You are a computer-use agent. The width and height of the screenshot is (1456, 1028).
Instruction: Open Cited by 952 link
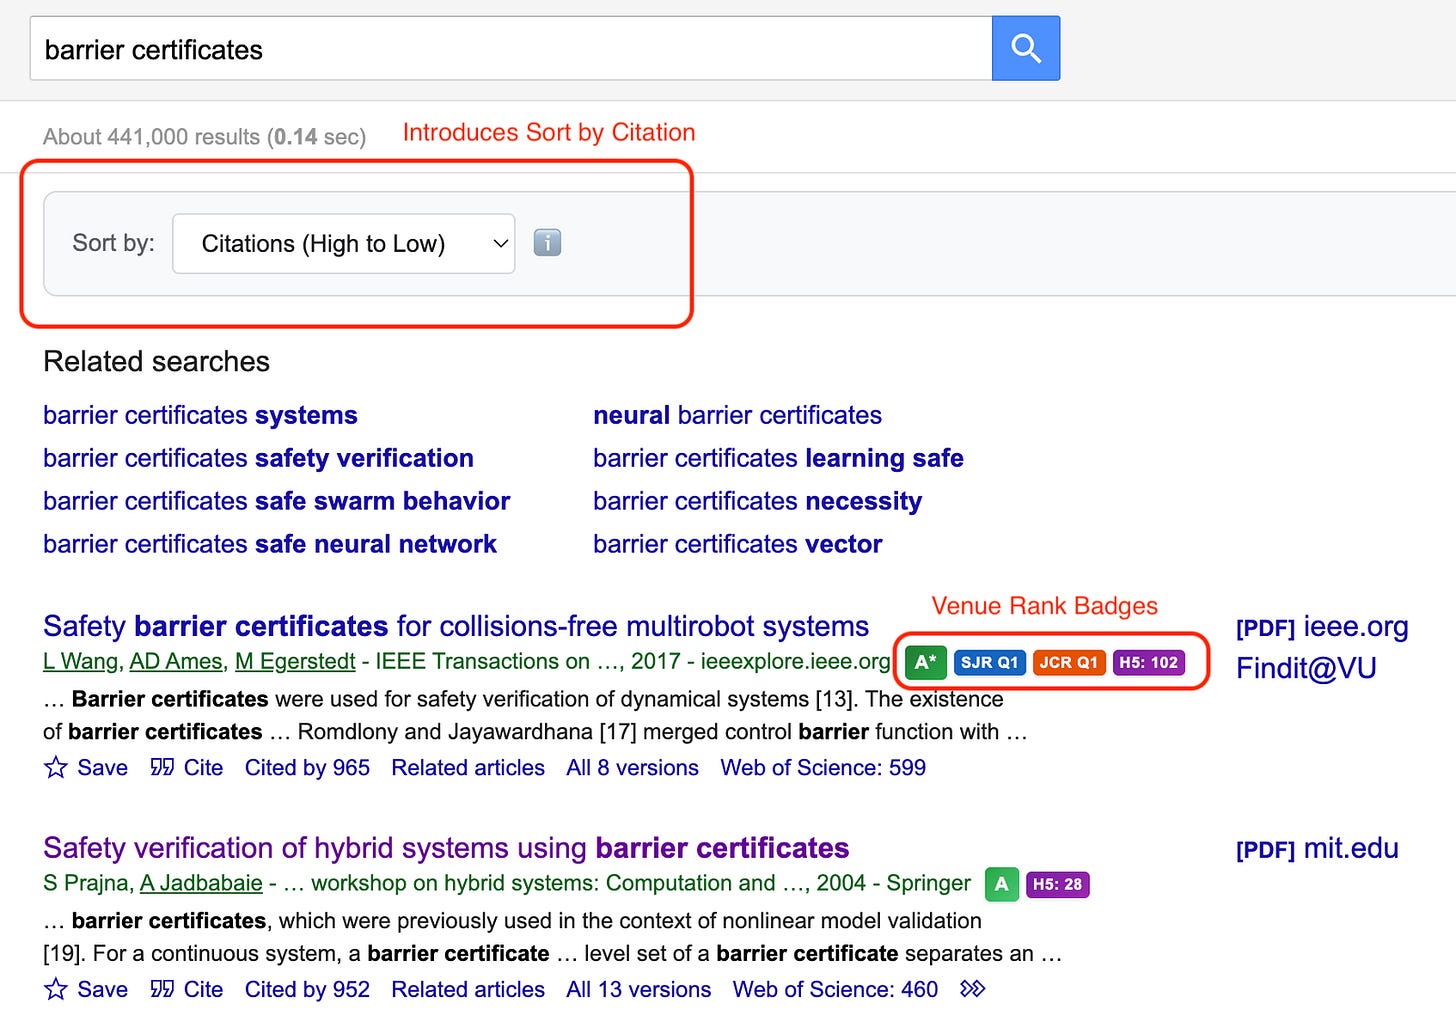pos(307,989)
